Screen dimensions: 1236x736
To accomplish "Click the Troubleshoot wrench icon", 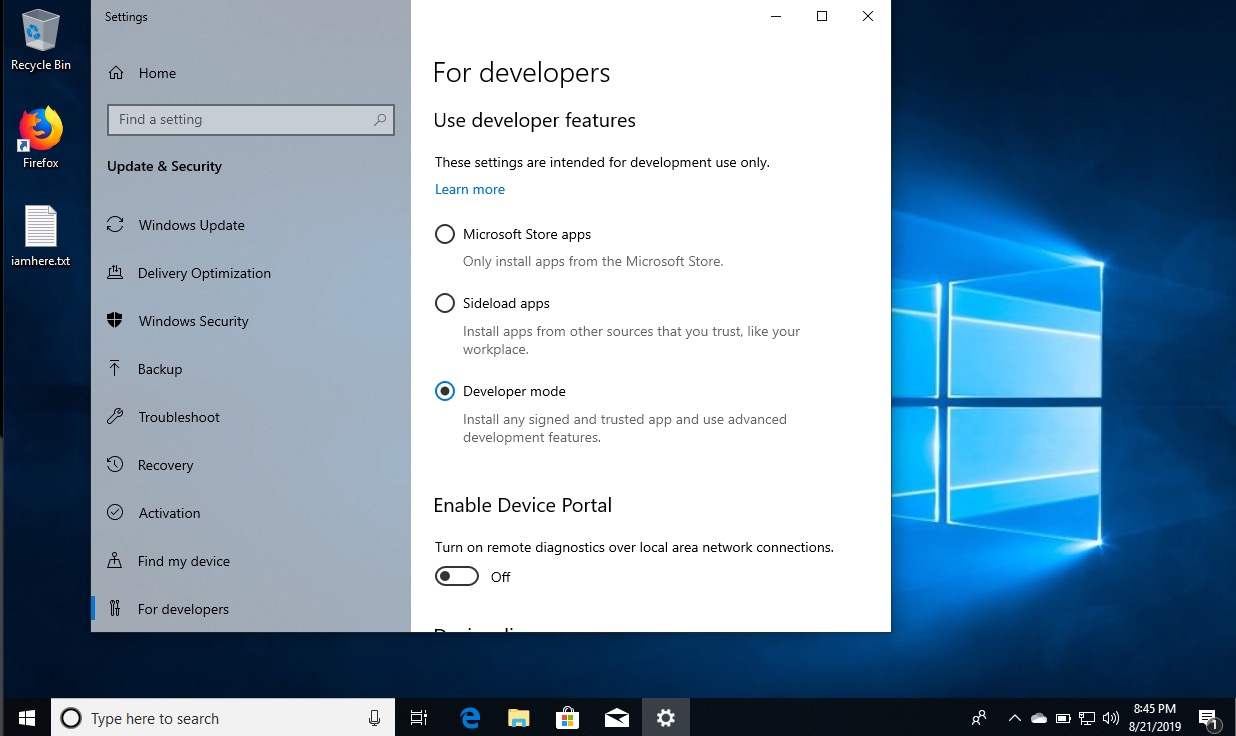I will [116, 417].
